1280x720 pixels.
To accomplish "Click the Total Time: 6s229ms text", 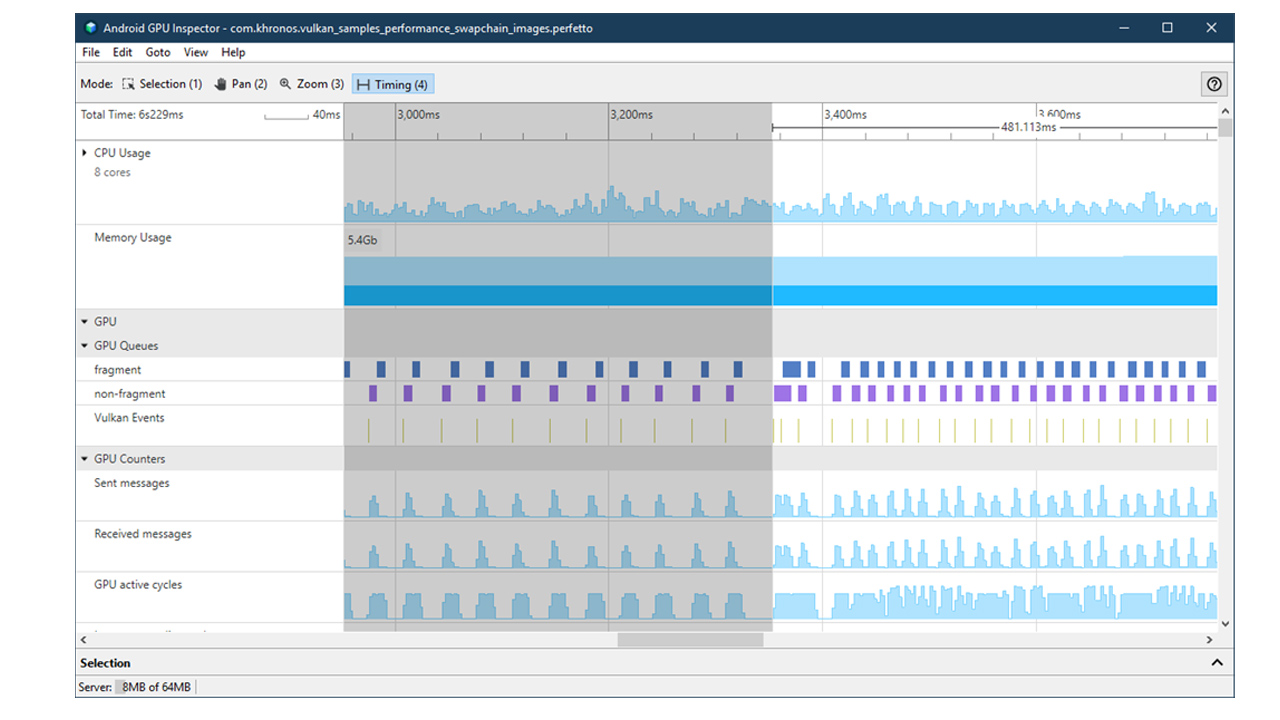I will click(132, 115).
